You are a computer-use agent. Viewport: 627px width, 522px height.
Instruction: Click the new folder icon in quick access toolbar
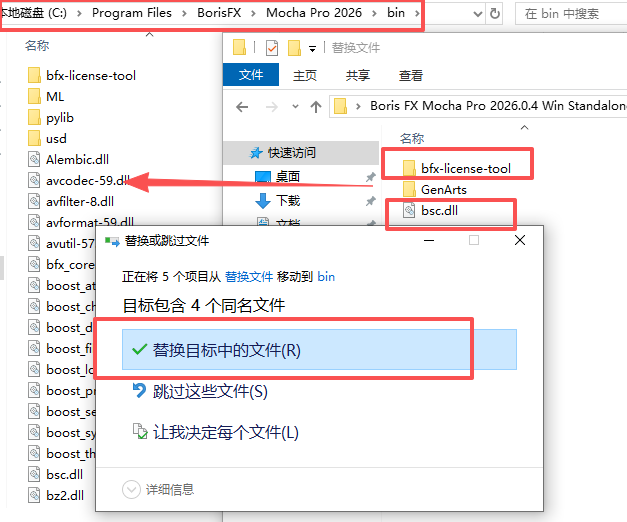294,48
